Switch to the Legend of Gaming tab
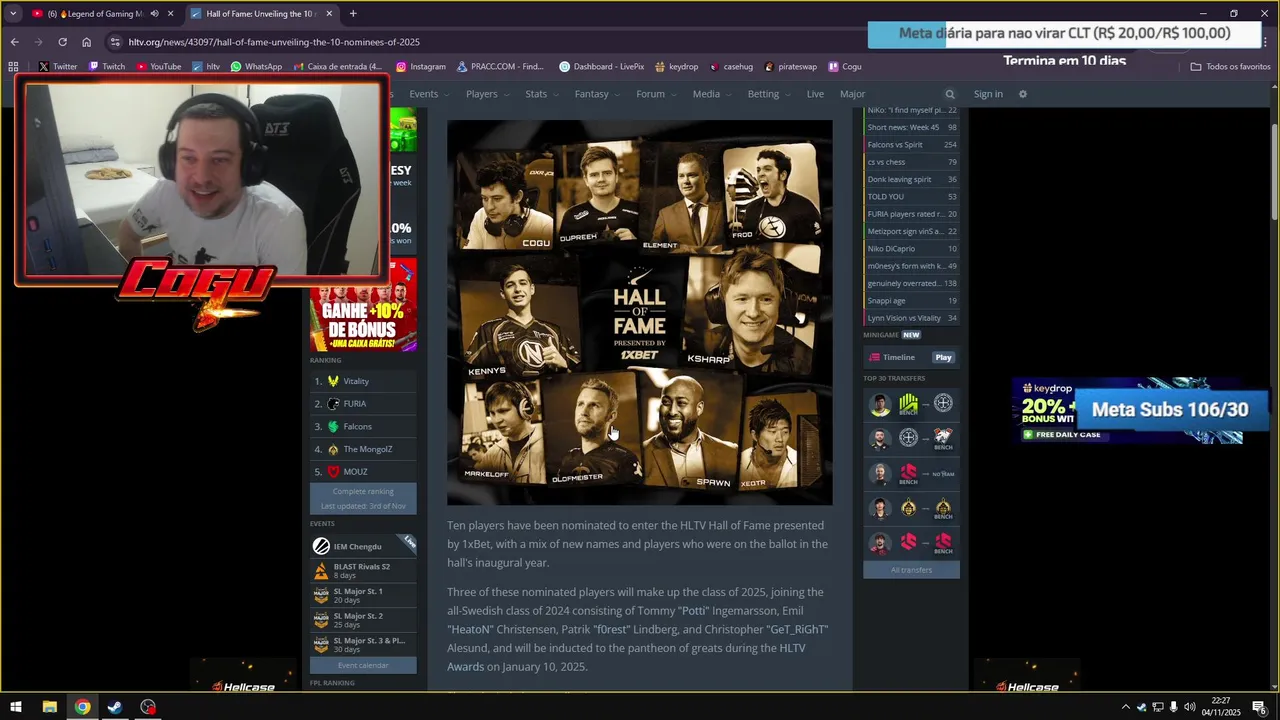This screenshot has width=1280, height=720. (x=100, y=14)
